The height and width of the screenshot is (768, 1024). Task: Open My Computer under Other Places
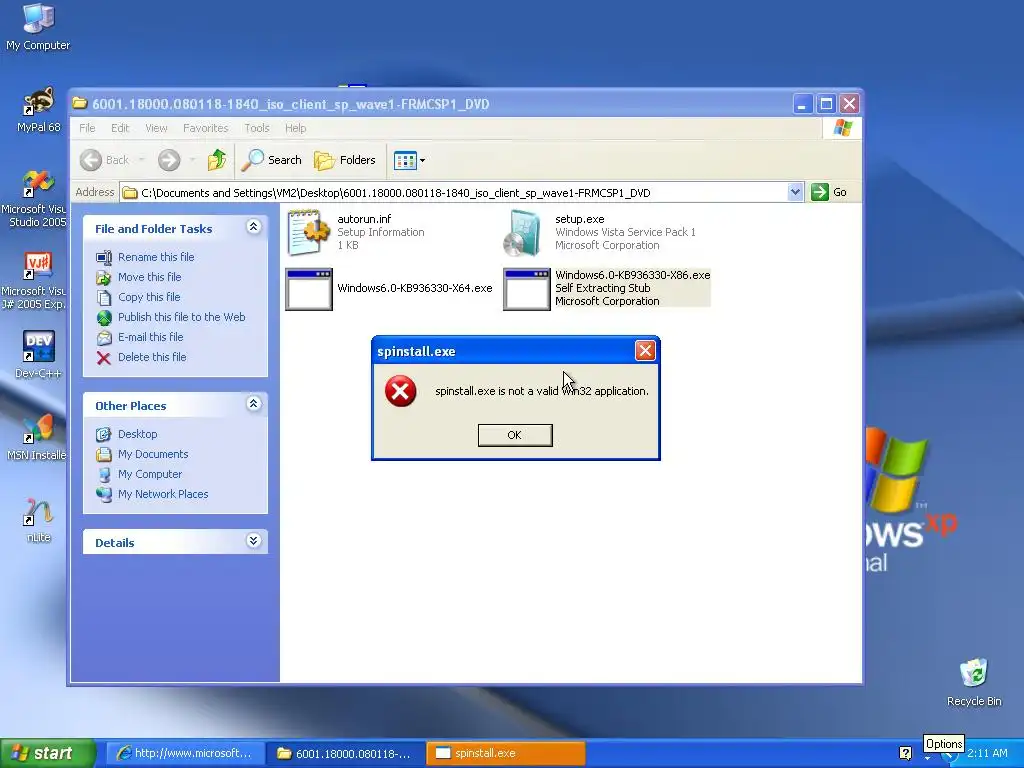[150, 474]
